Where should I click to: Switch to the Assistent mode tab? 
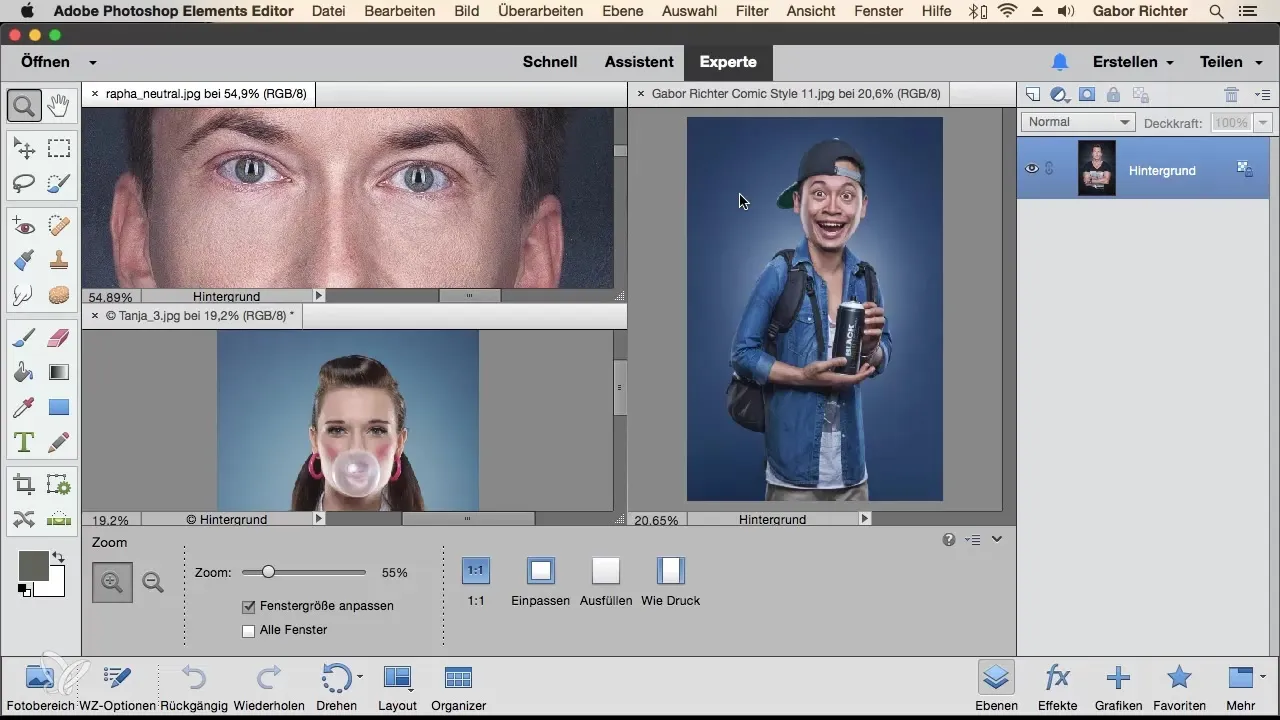pos(639,62)
